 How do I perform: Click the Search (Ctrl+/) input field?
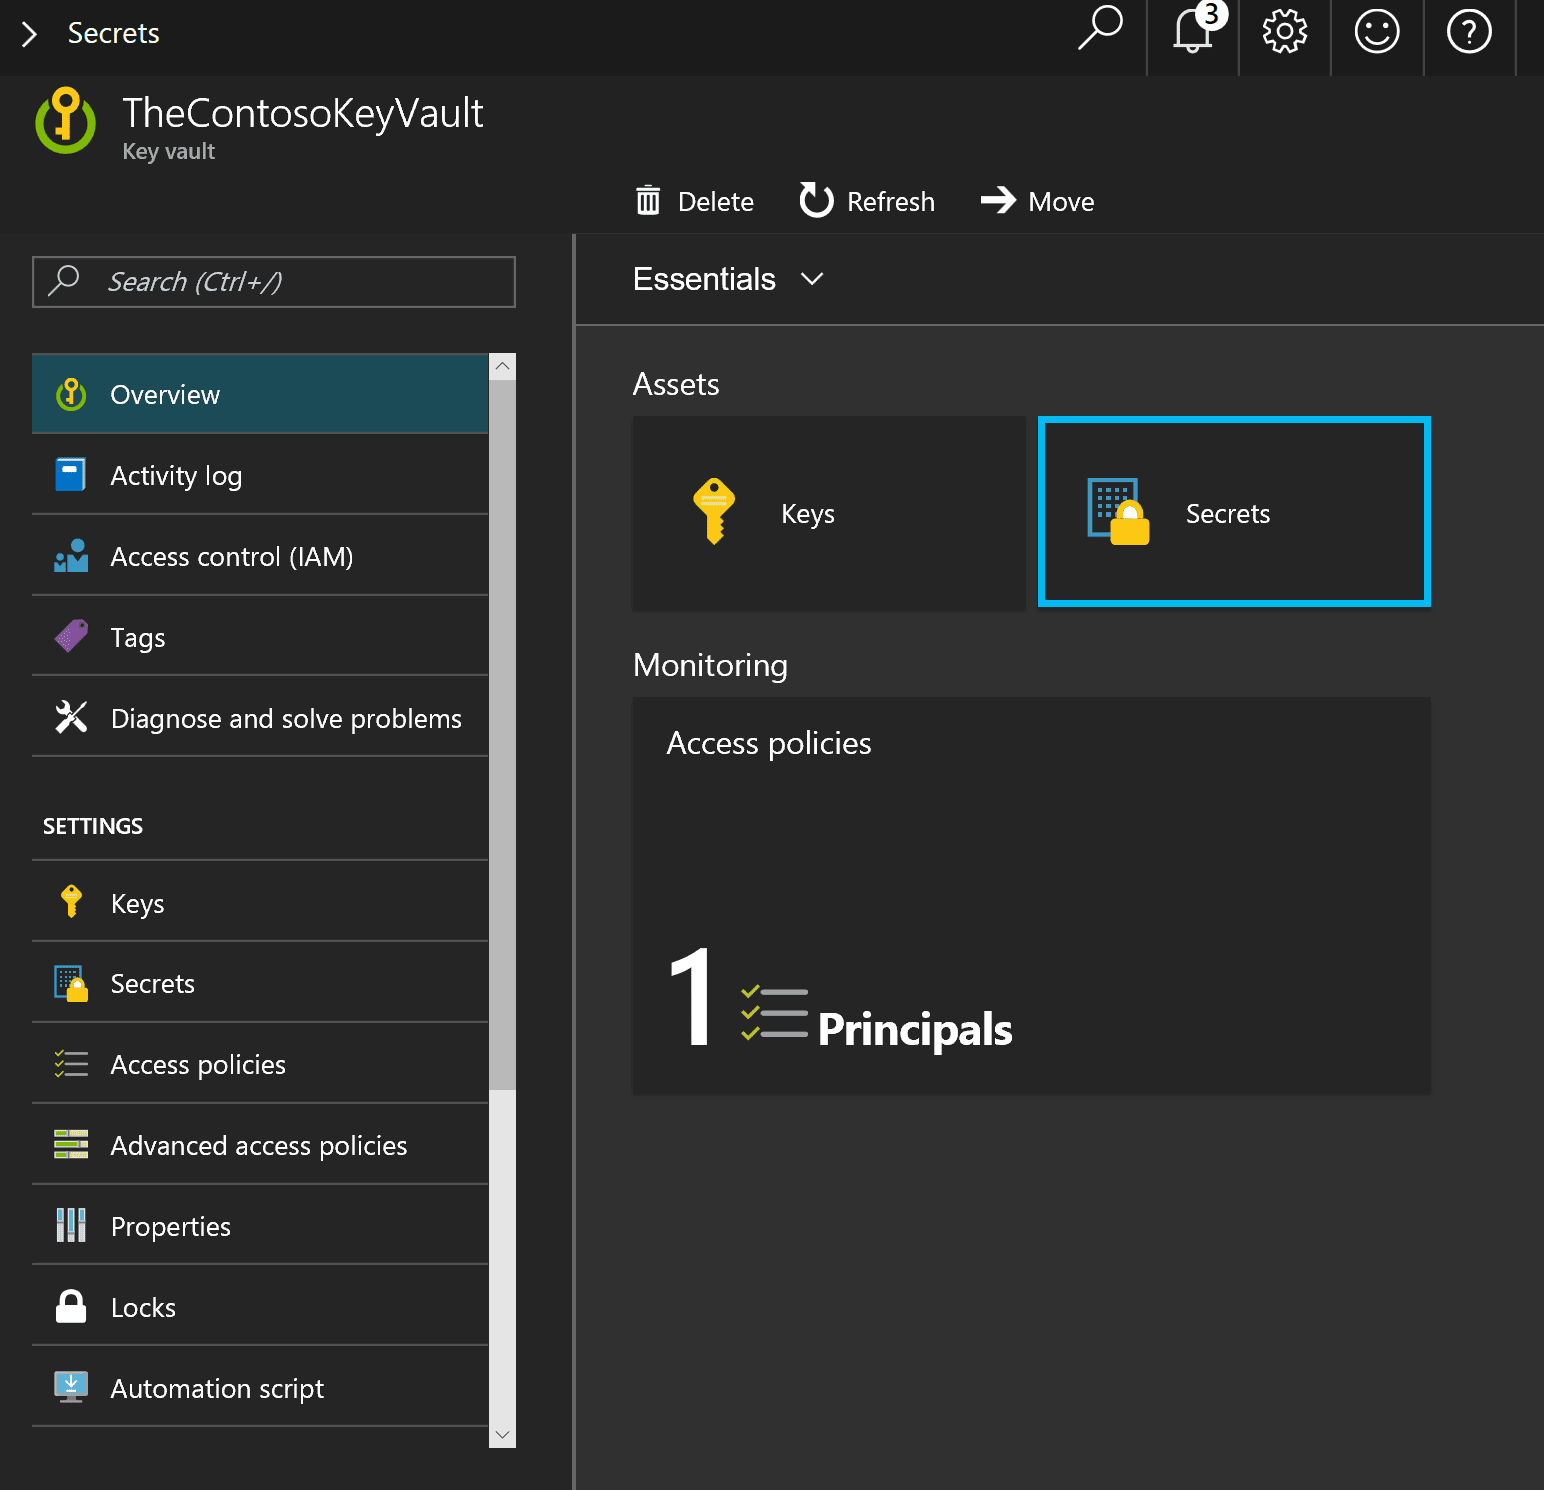pyautogui.click(x=274, y=282)
